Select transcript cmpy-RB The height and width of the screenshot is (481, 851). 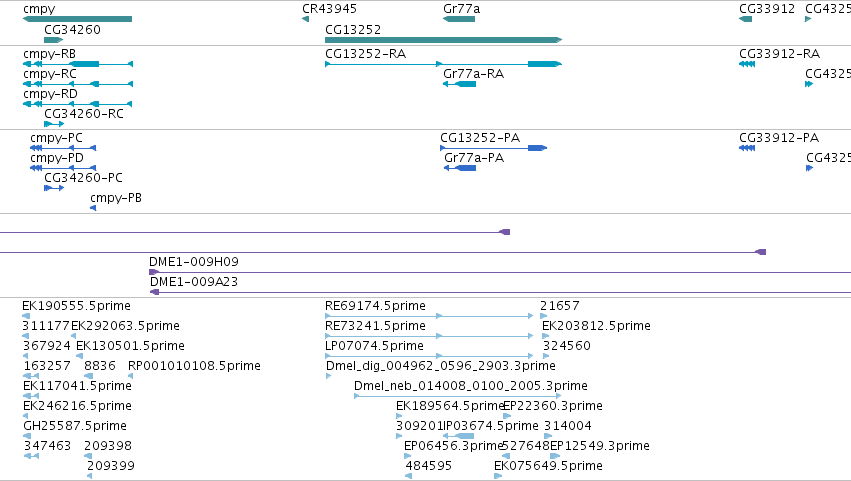[78, 64]
